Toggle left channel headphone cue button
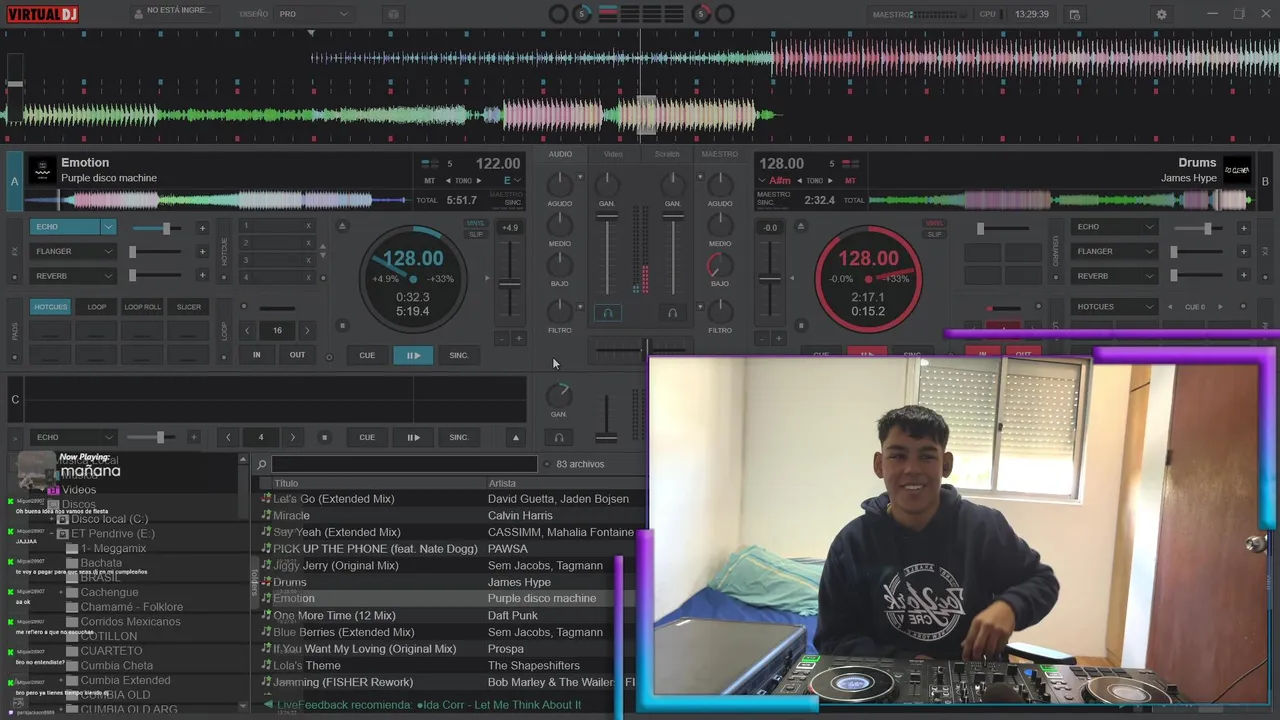This screenshot has height=720, width=1280. (x=607, y=313)
